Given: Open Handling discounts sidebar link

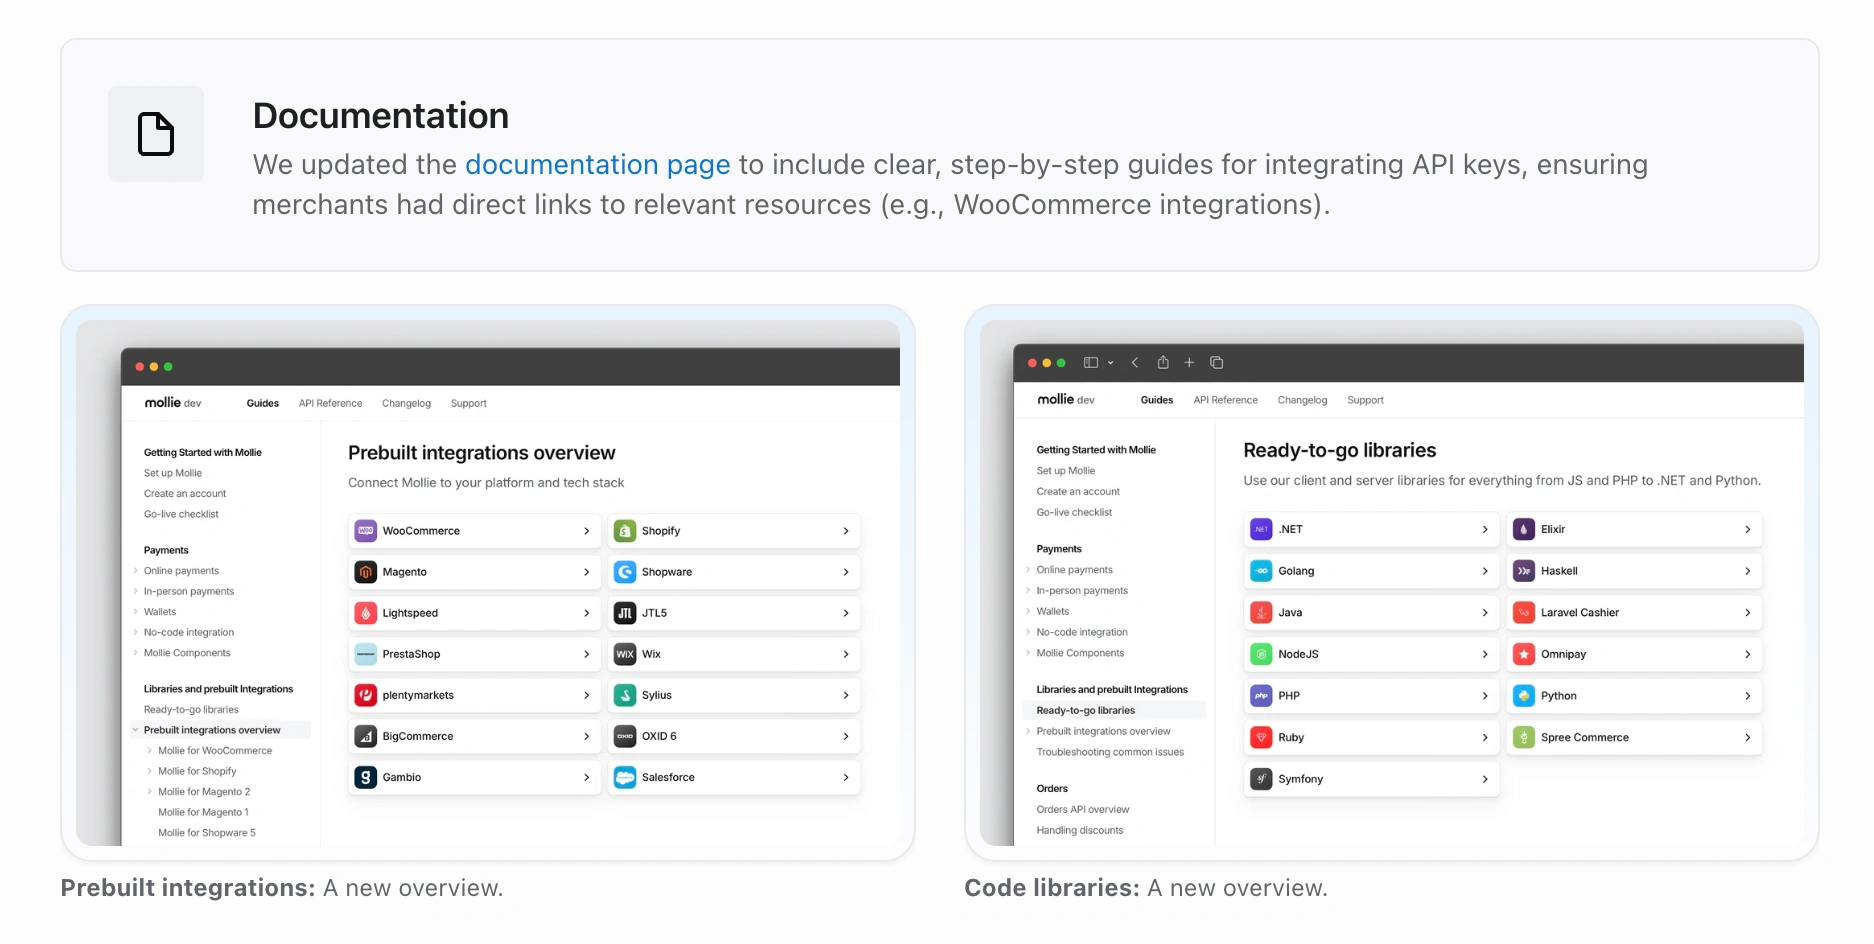Looking at the screenshot, I should click(x=1080, y=830).
